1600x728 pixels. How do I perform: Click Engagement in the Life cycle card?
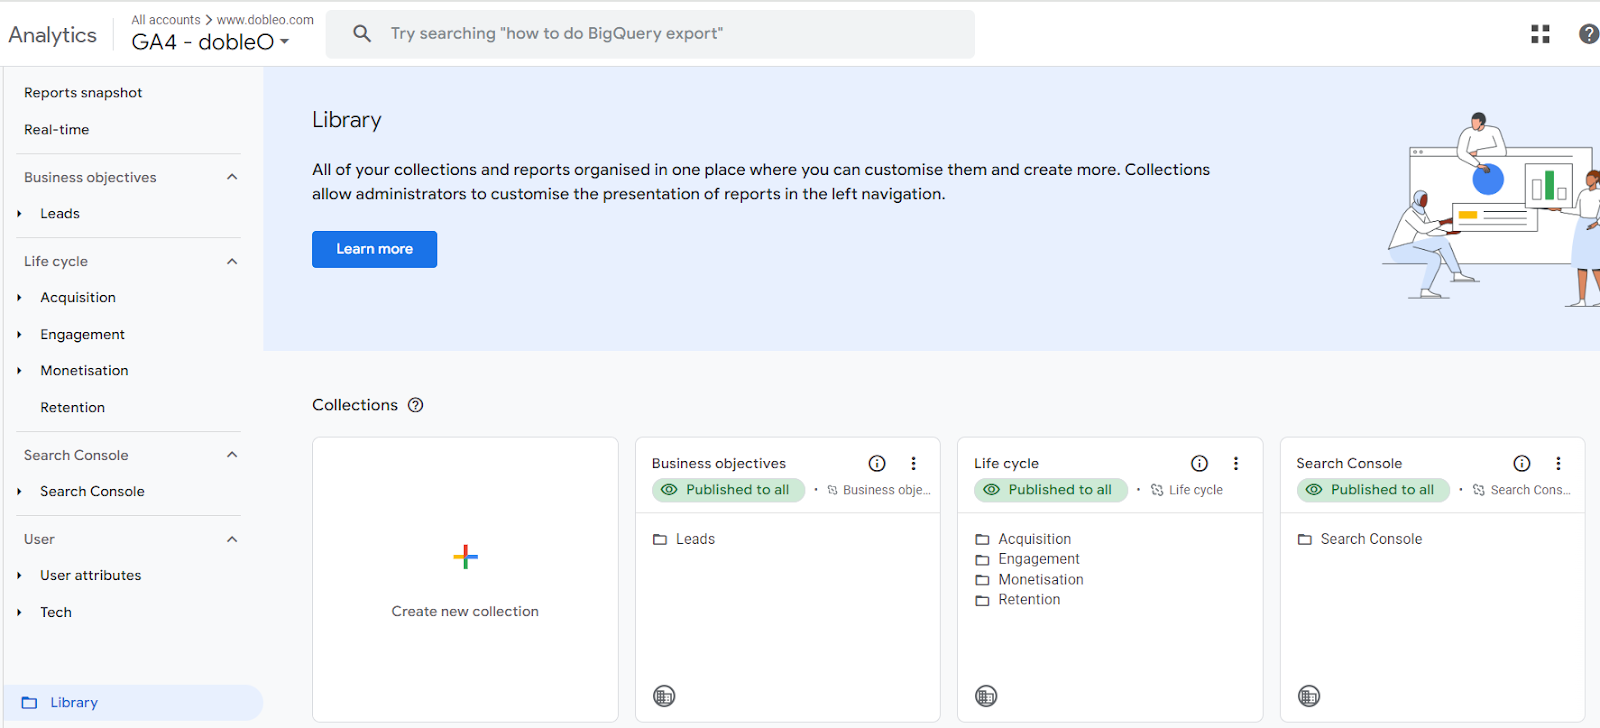click(x=1039, y=559)
